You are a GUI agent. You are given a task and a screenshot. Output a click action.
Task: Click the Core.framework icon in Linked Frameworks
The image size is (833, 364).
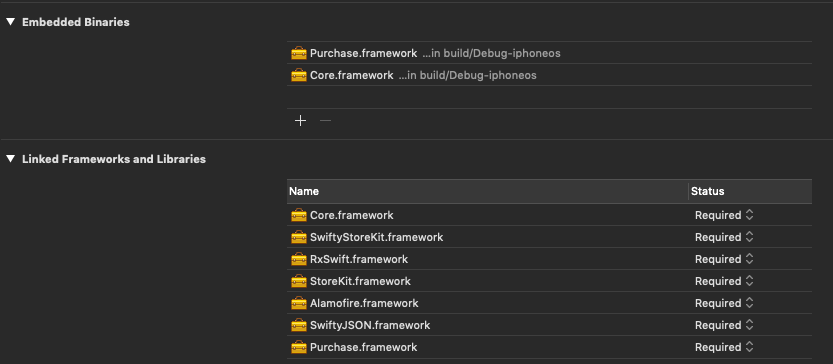coord(299,215)
